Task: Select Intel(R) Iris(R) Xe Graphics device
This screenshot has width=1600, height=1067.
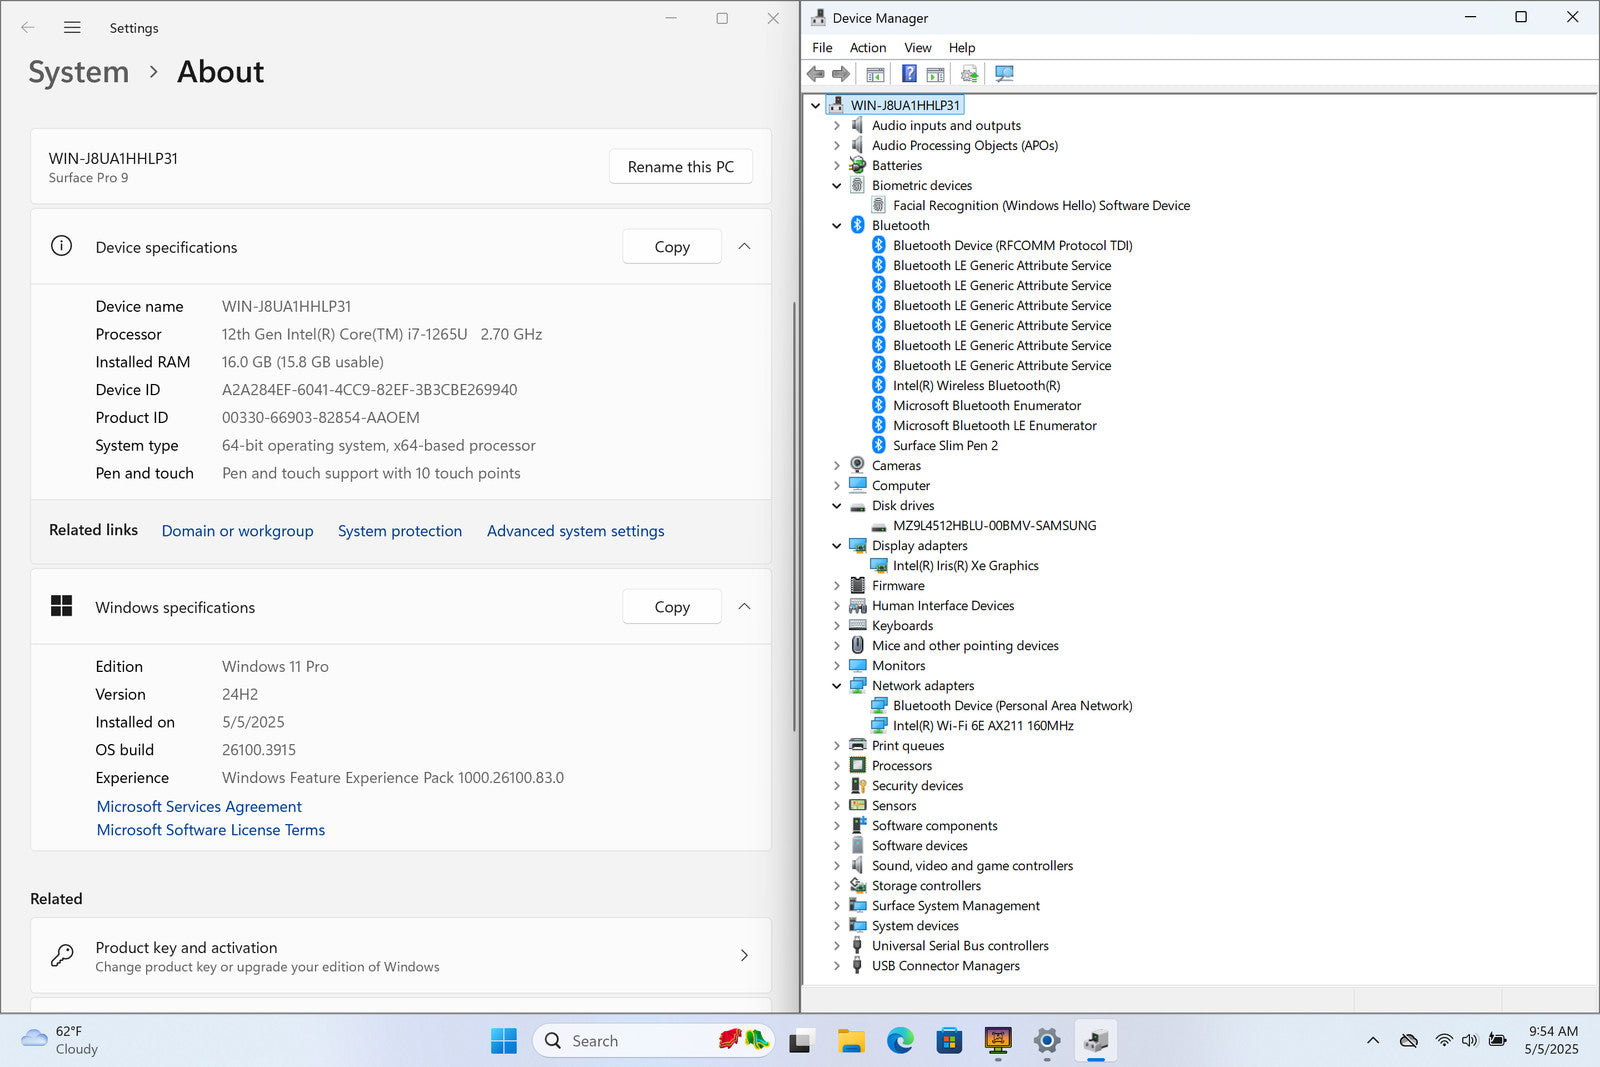Action: pyautogui.click(x=965, y=566)
